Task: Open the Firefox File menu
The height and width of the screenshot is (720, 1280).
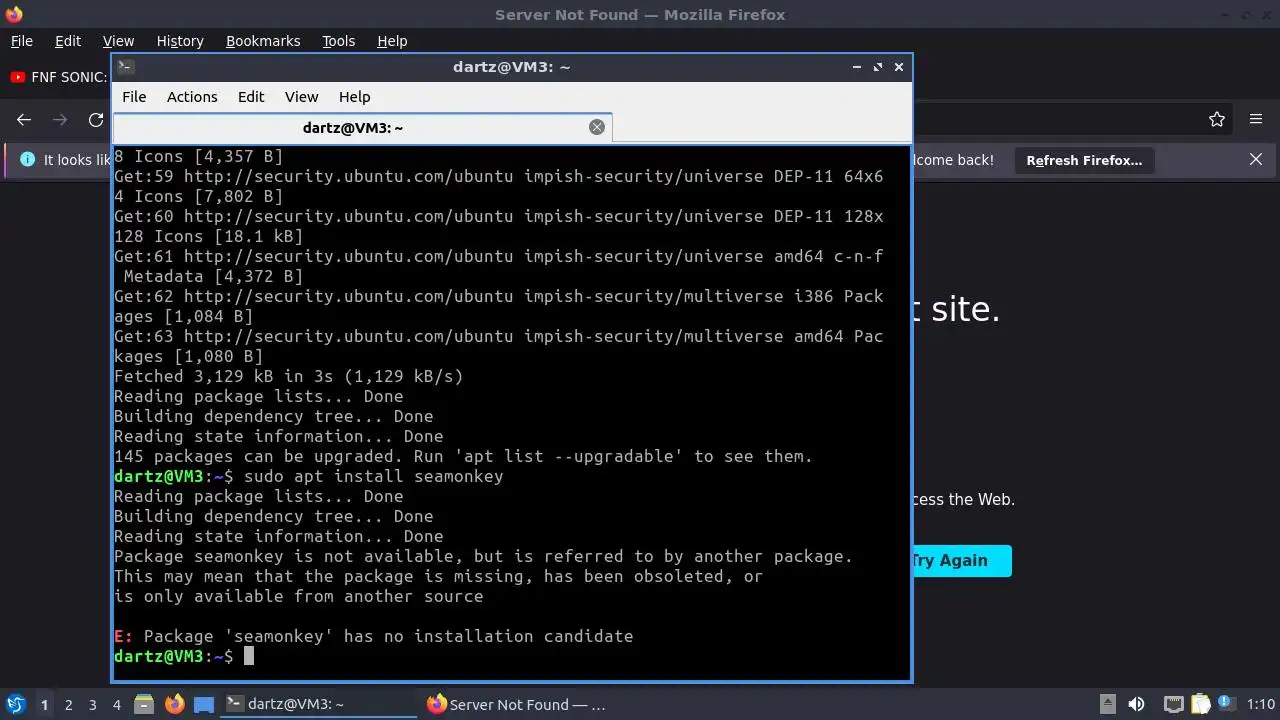Action: [22, 41]
